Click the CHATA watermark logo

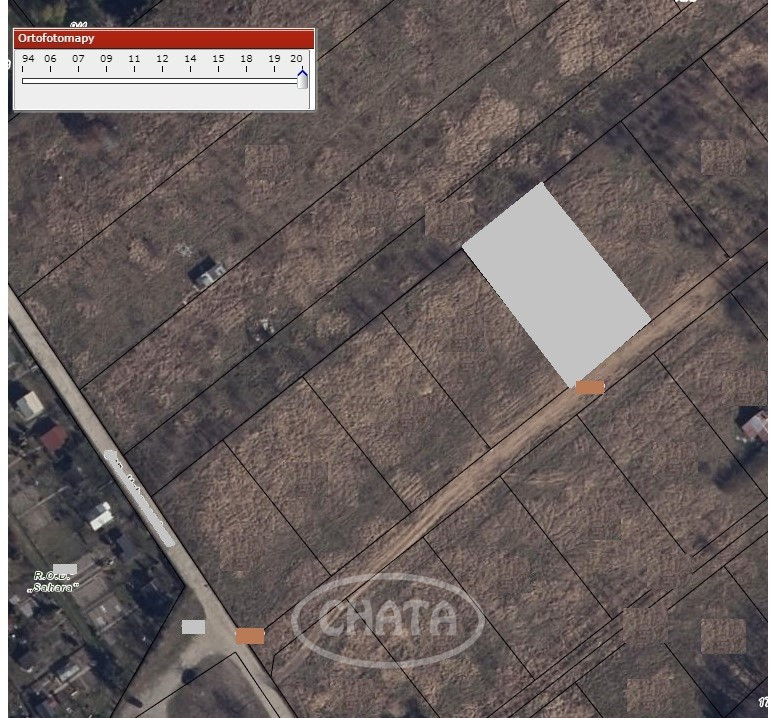click(388, 619)
